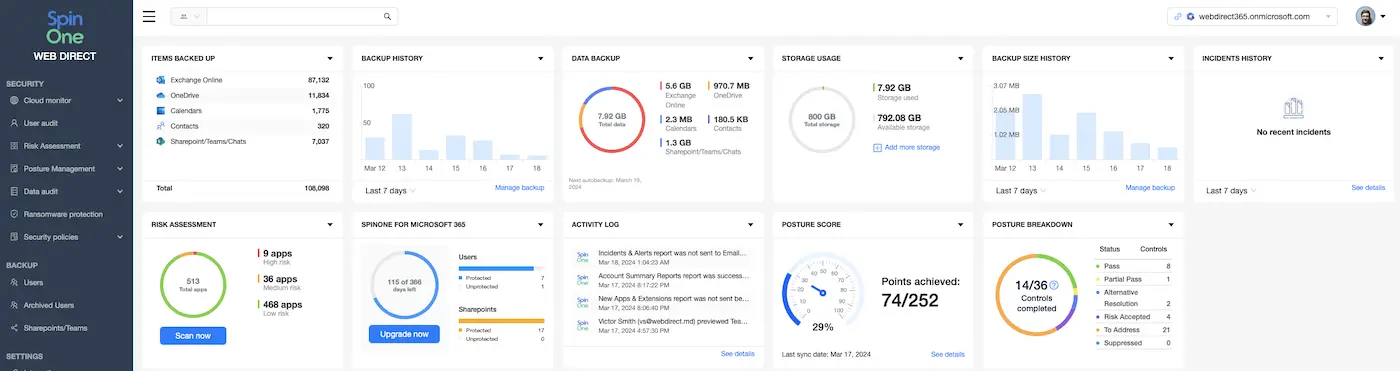Click the help icon beside 14/36
The height and width of the screenshot is (371, 1400).
pos(1054,286)
